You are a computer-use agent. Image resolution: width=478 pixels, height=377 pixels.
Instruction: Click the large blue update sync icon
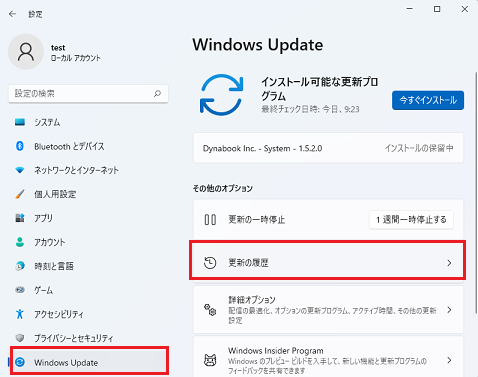coord(222,95)
